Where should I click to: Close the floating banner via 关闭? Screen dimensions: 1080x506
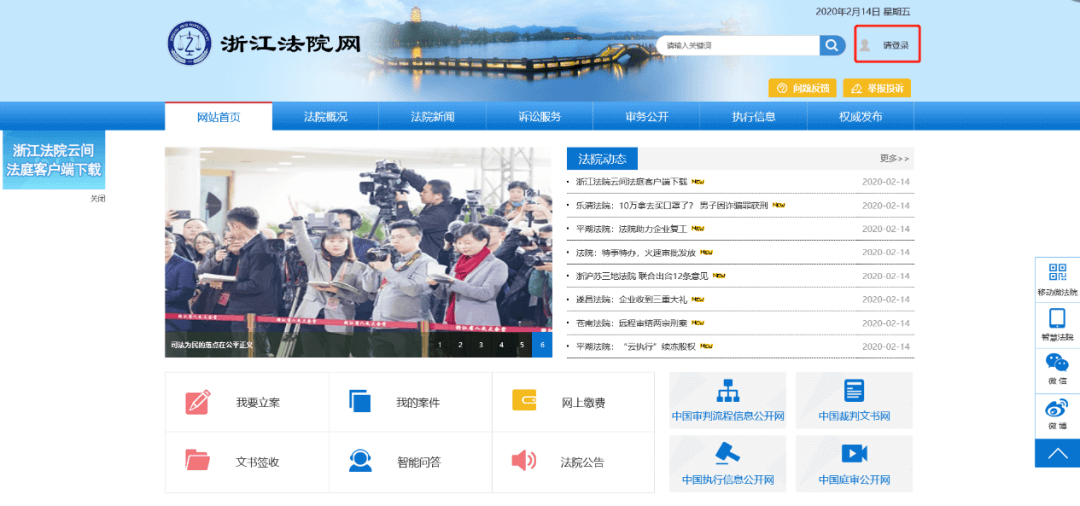pos(98,198)
